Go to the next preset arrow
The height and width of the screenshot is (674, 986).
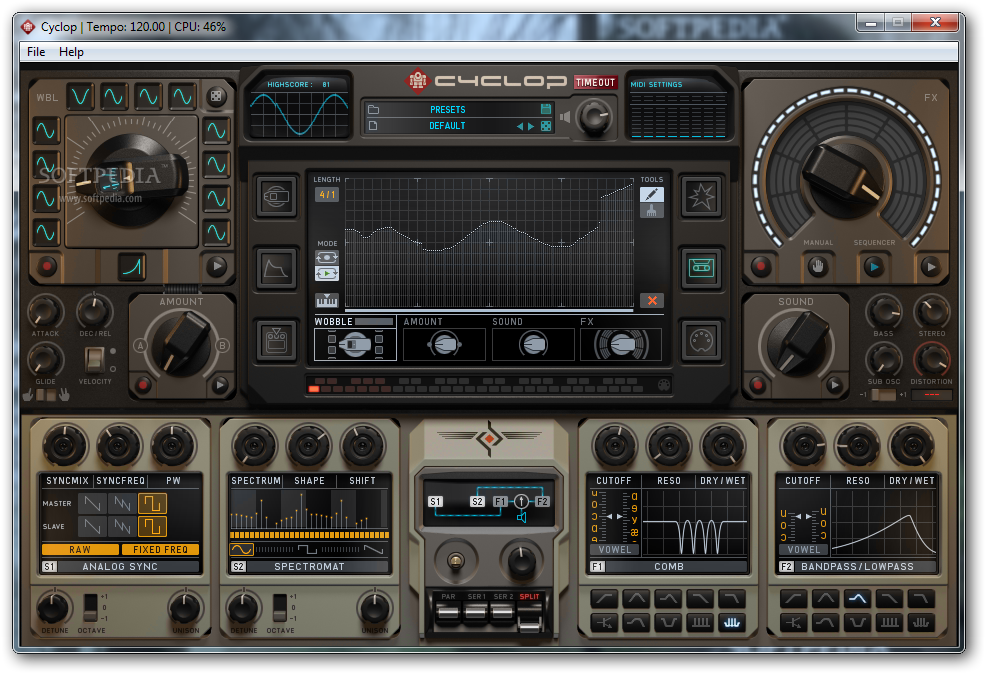click(x=531, y=126)
